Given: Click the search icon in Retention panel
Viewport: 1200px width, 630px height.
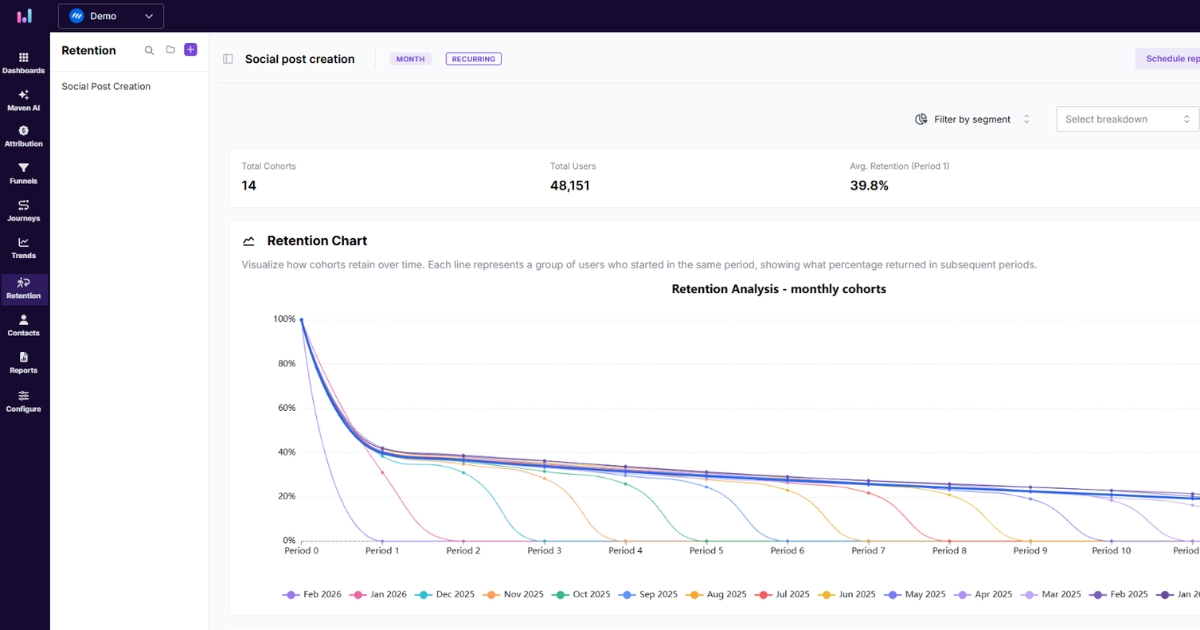Looking at the screenshot, I should pyautogui.click(x=149, y=50).
